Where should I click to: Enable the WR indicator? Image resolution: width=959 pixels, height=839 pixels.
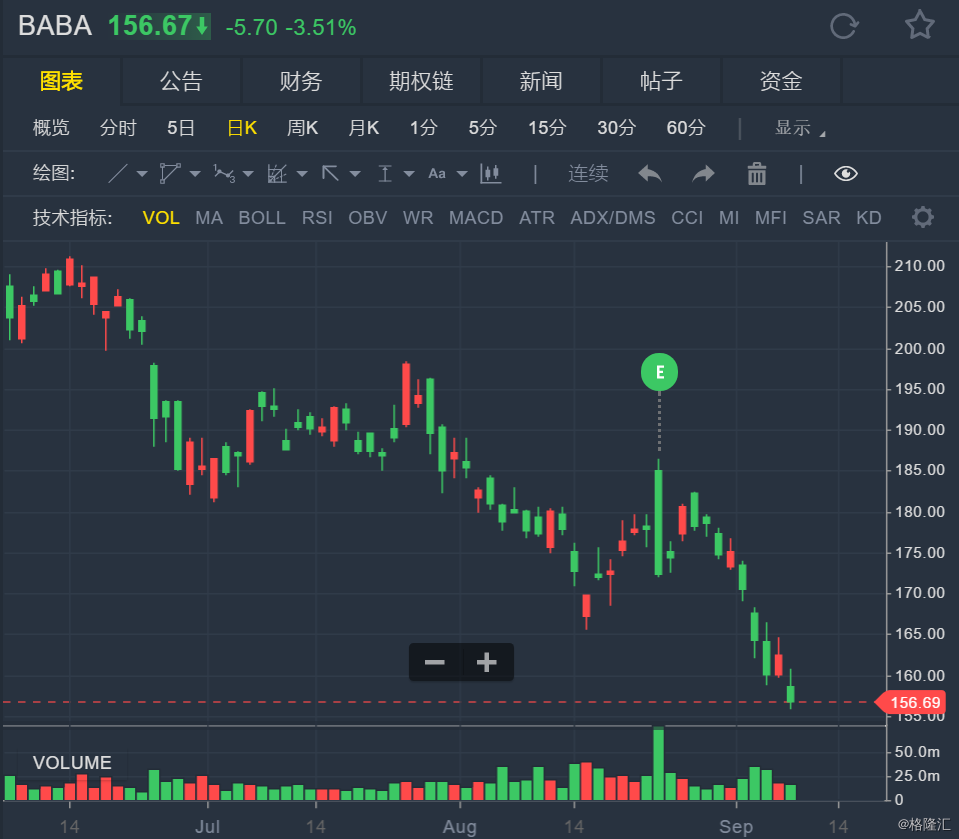point(418,218)
